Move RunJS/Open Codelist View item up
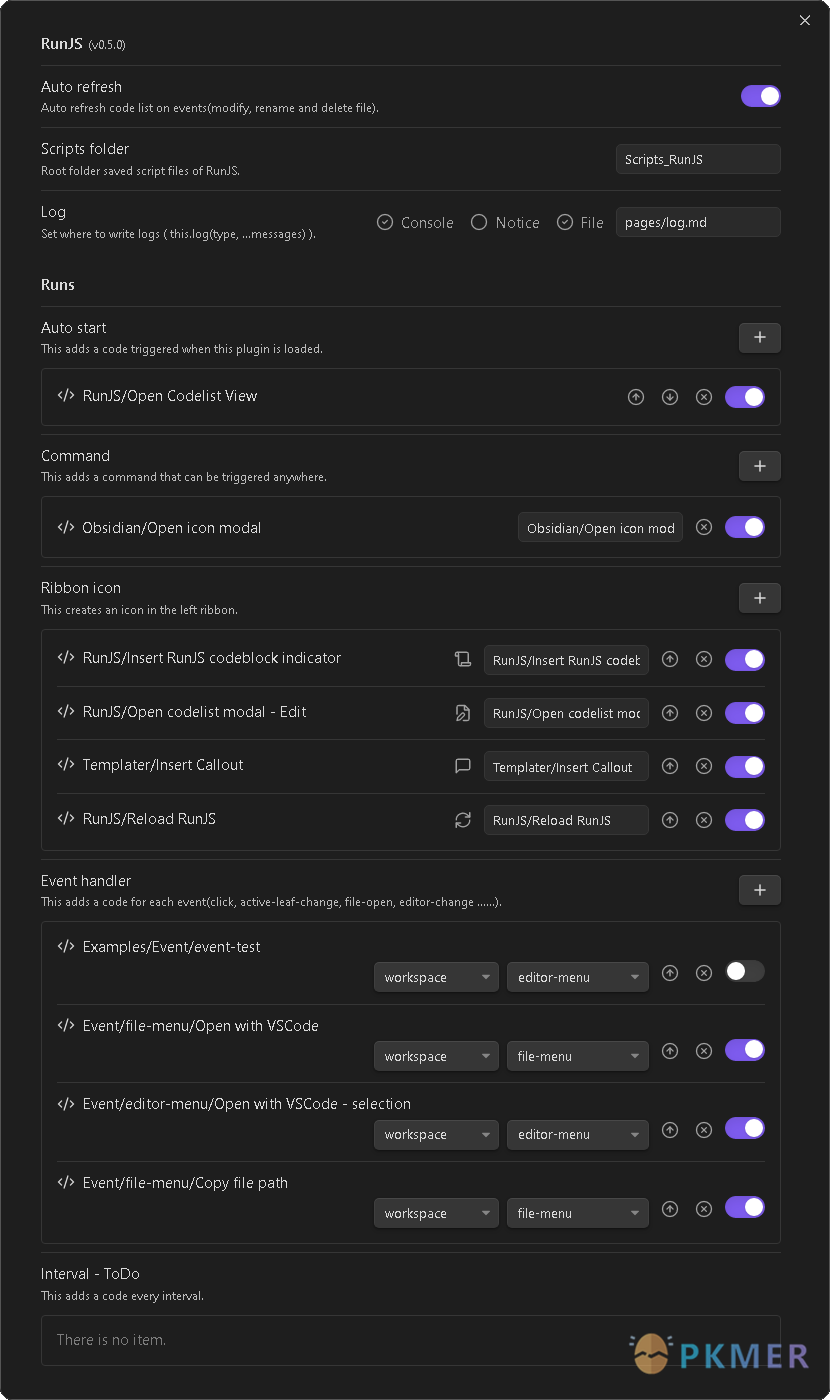This screenshot has height=1400, width=830. (636, 397)
